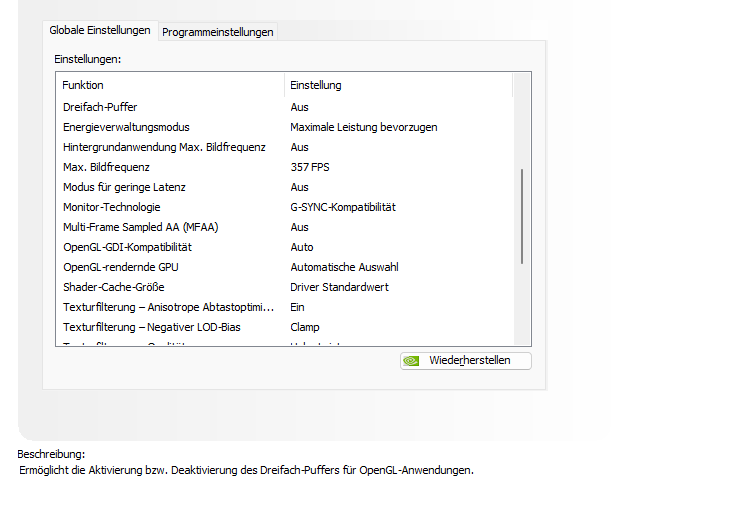Open Maximale Leistung bevorzugen setting value

coord(364,127)
